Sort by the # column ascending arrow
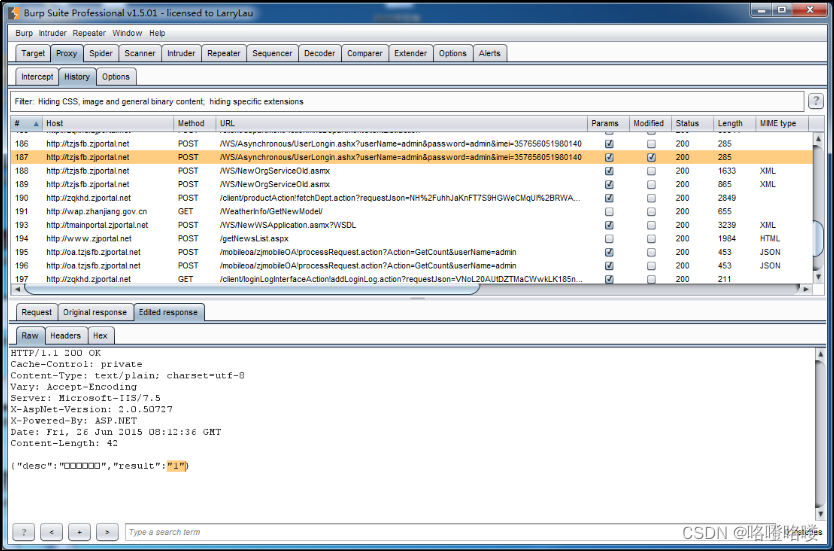Viewport: 834px width, 551px height. coord(36,123)
